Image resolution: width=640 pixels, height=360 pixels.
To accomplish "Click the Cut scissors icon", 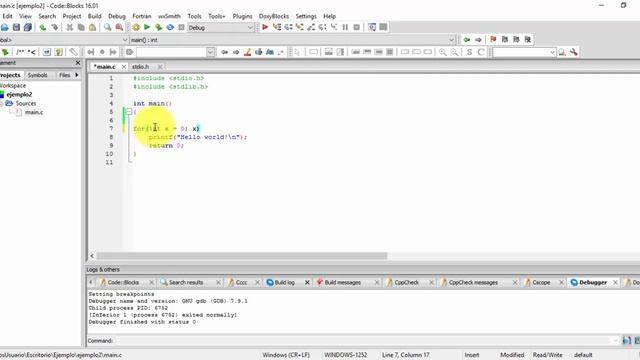I will point(70,27).
